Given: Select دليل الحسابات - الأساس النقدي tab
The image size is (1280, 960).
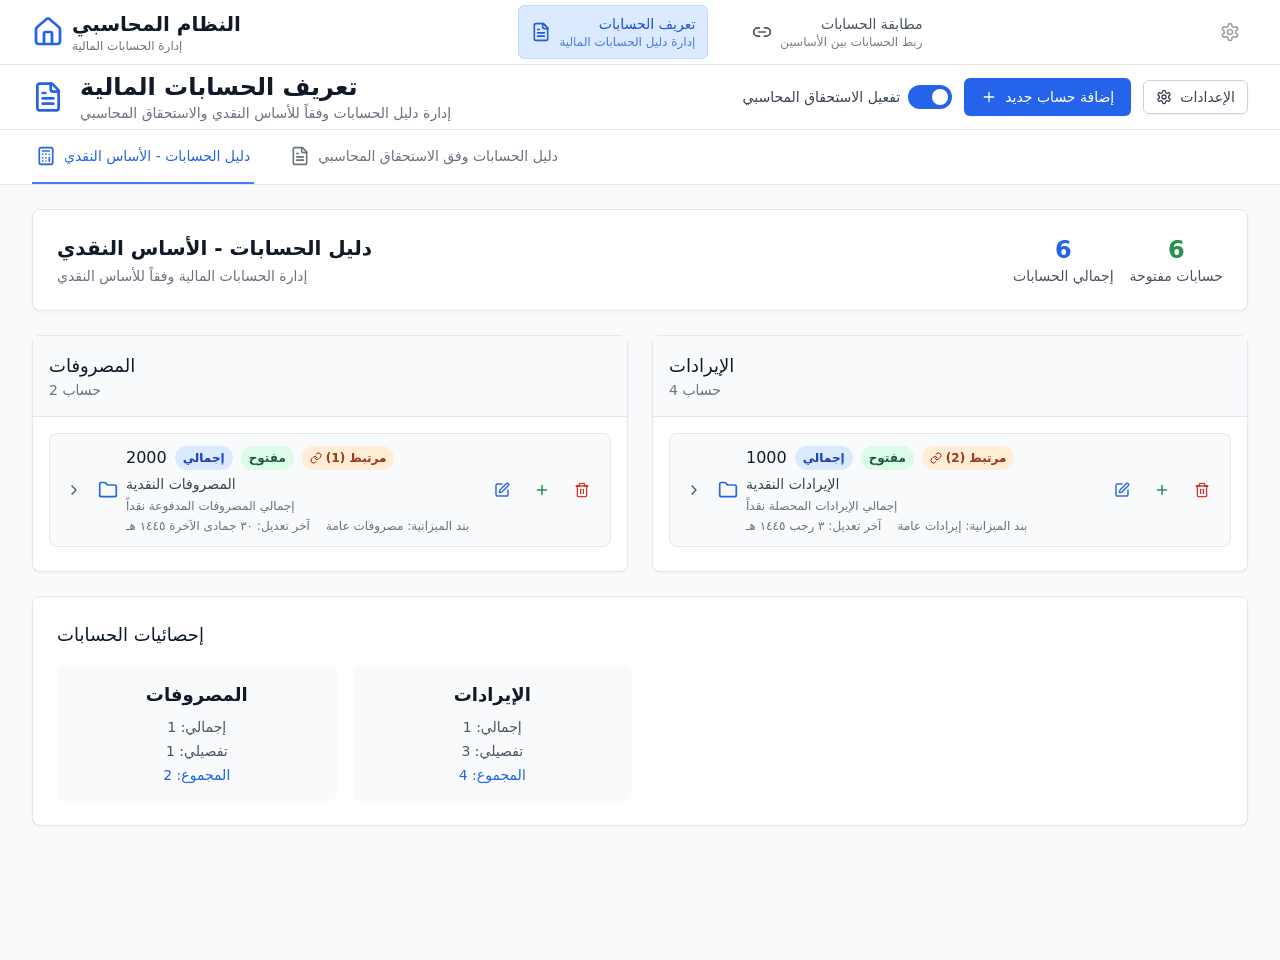Looking at the screenshot, I should pyautogui.click(x=143, y=157).
